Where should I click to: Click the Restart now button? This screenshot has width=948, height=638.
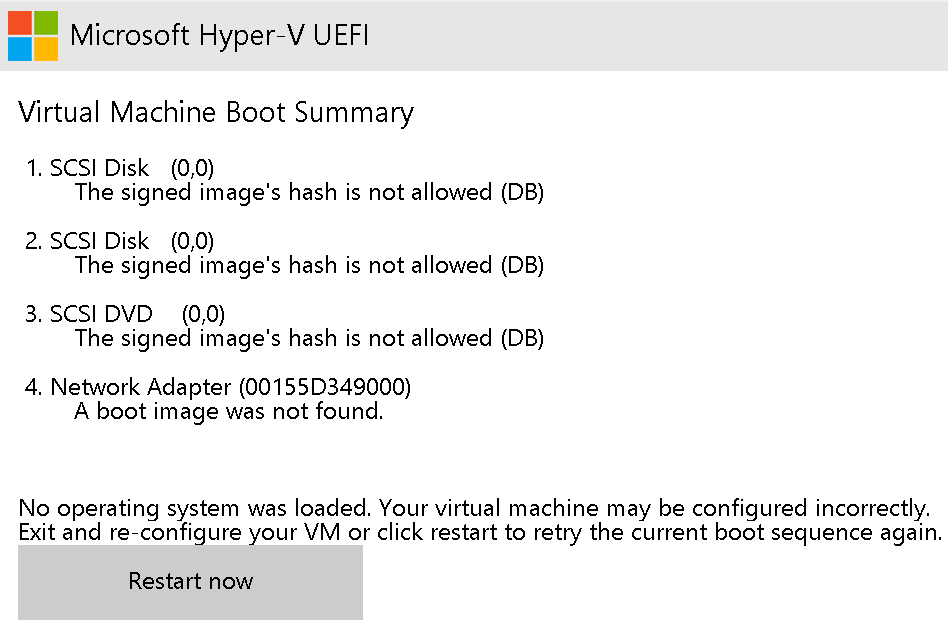click(x=190, y=582)
